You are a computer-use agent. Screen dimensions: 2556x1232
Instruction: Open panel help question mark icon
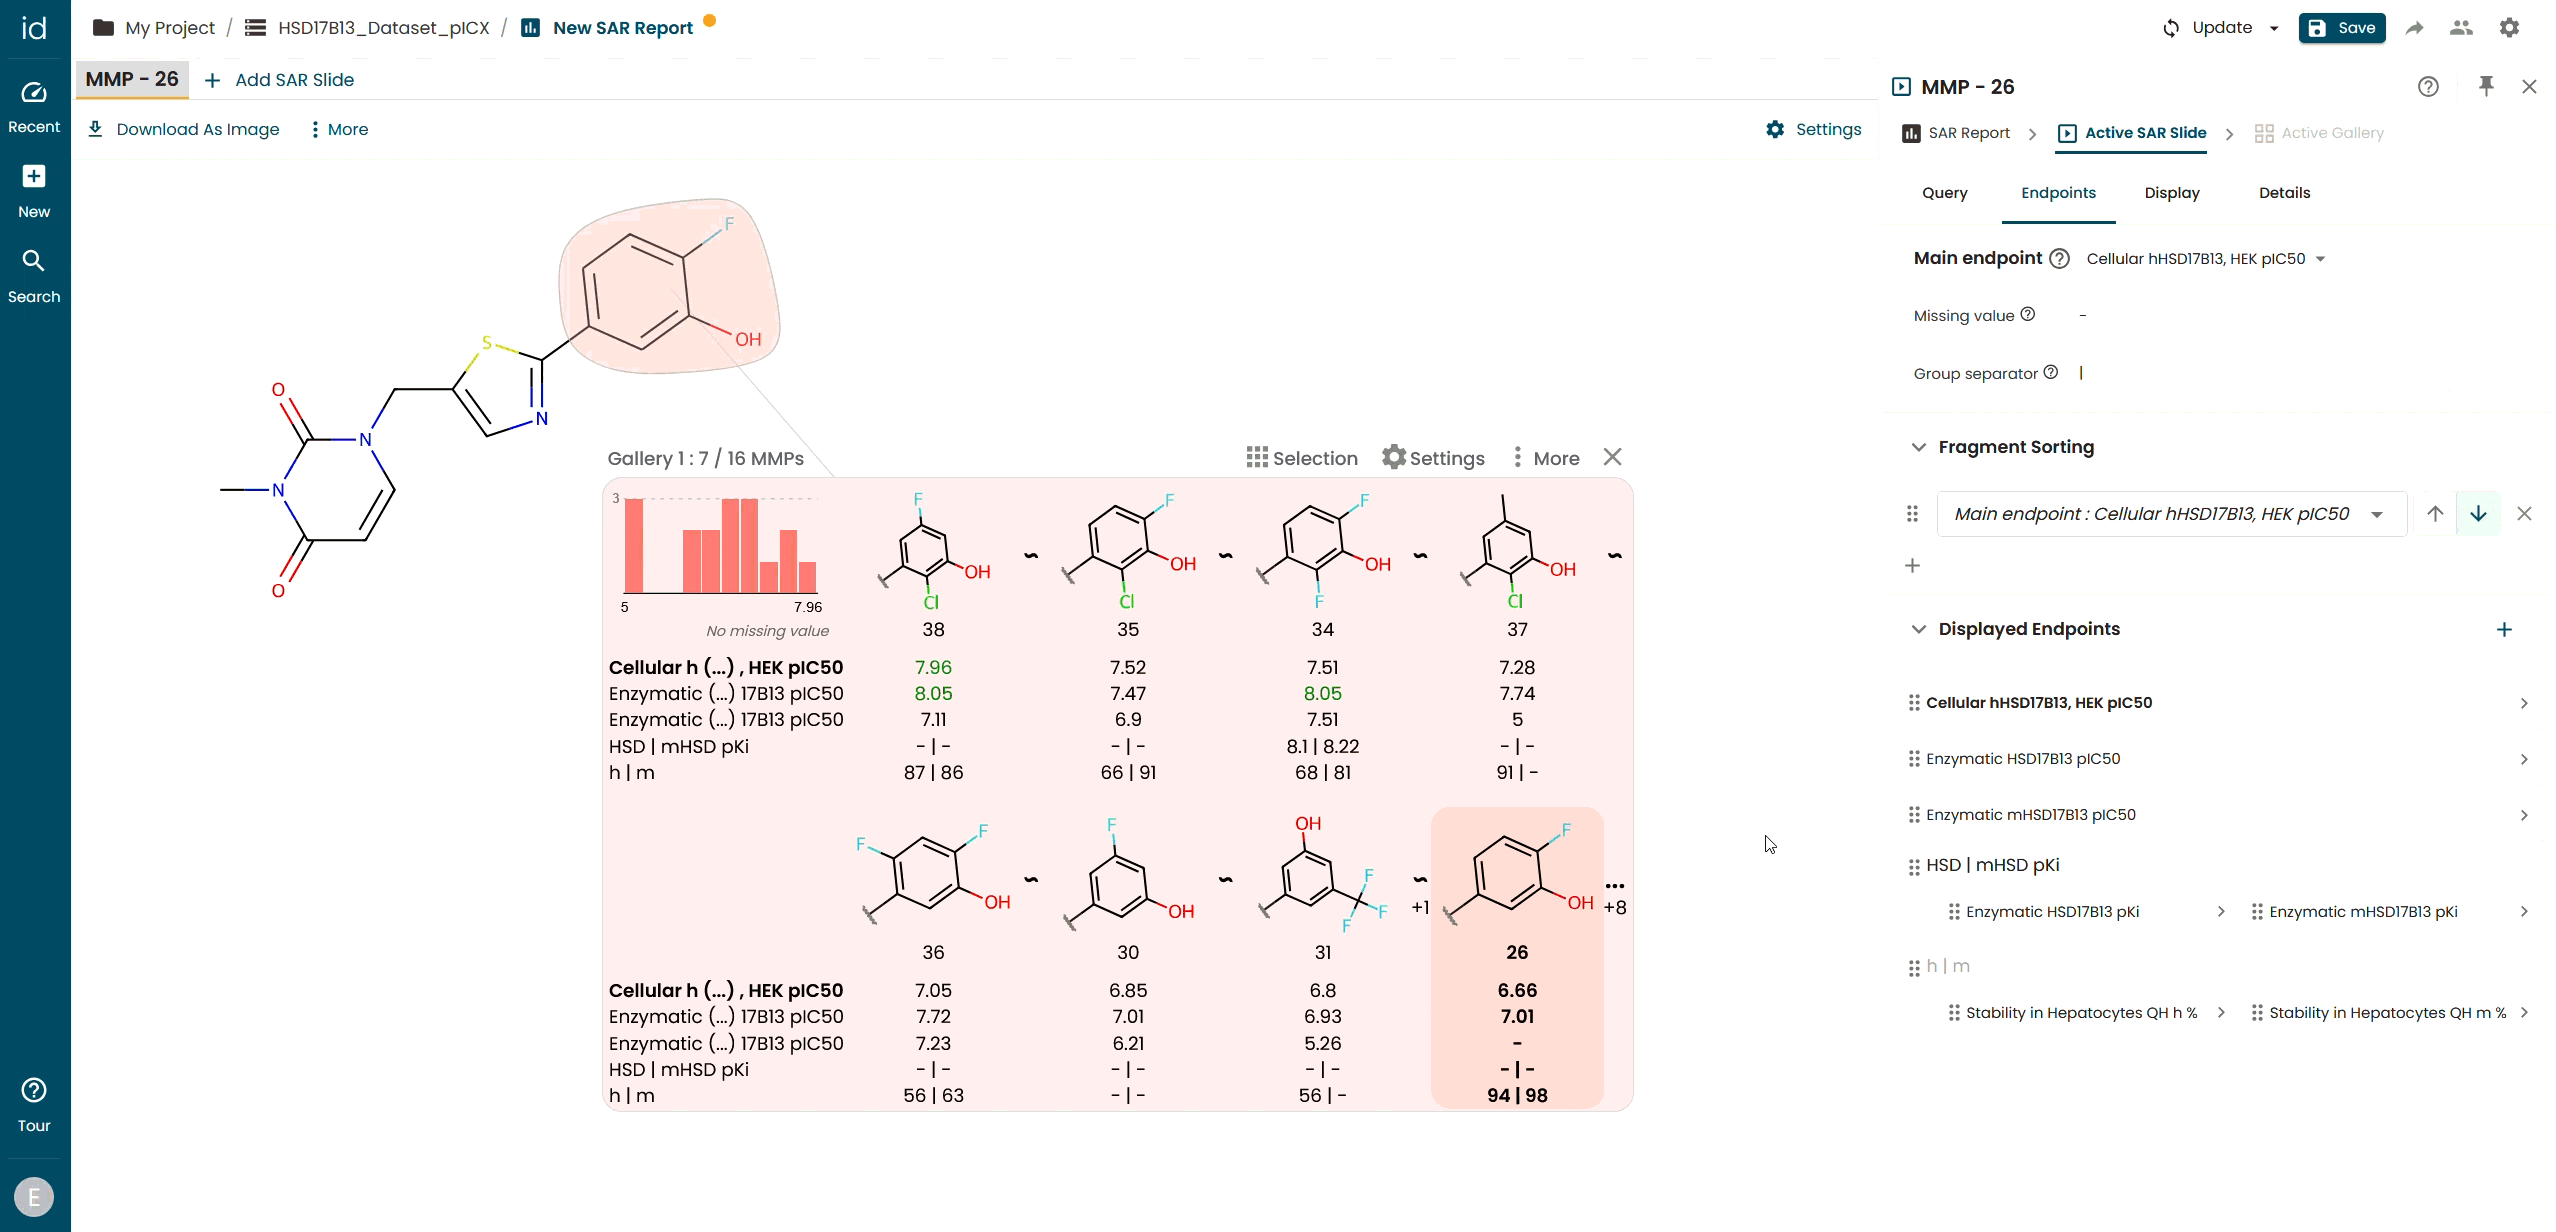[x=2428, y=87]
